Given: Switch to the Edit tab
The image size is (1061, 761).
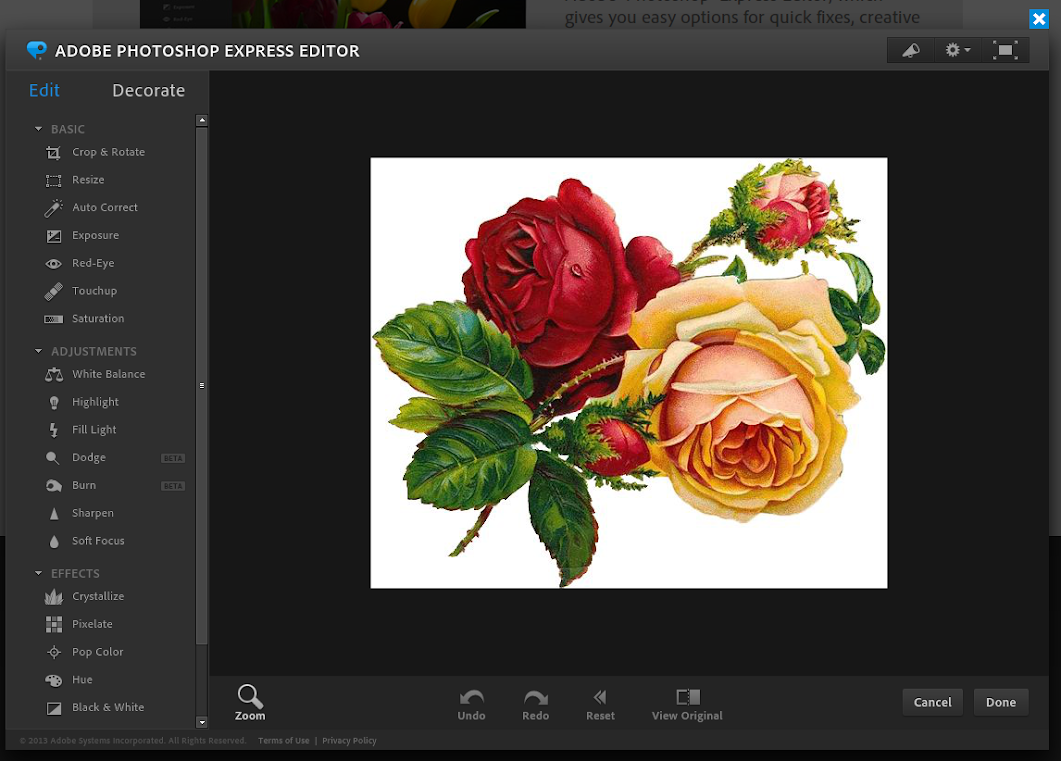Looking at the screenshot, I should [x=44, y=91].
